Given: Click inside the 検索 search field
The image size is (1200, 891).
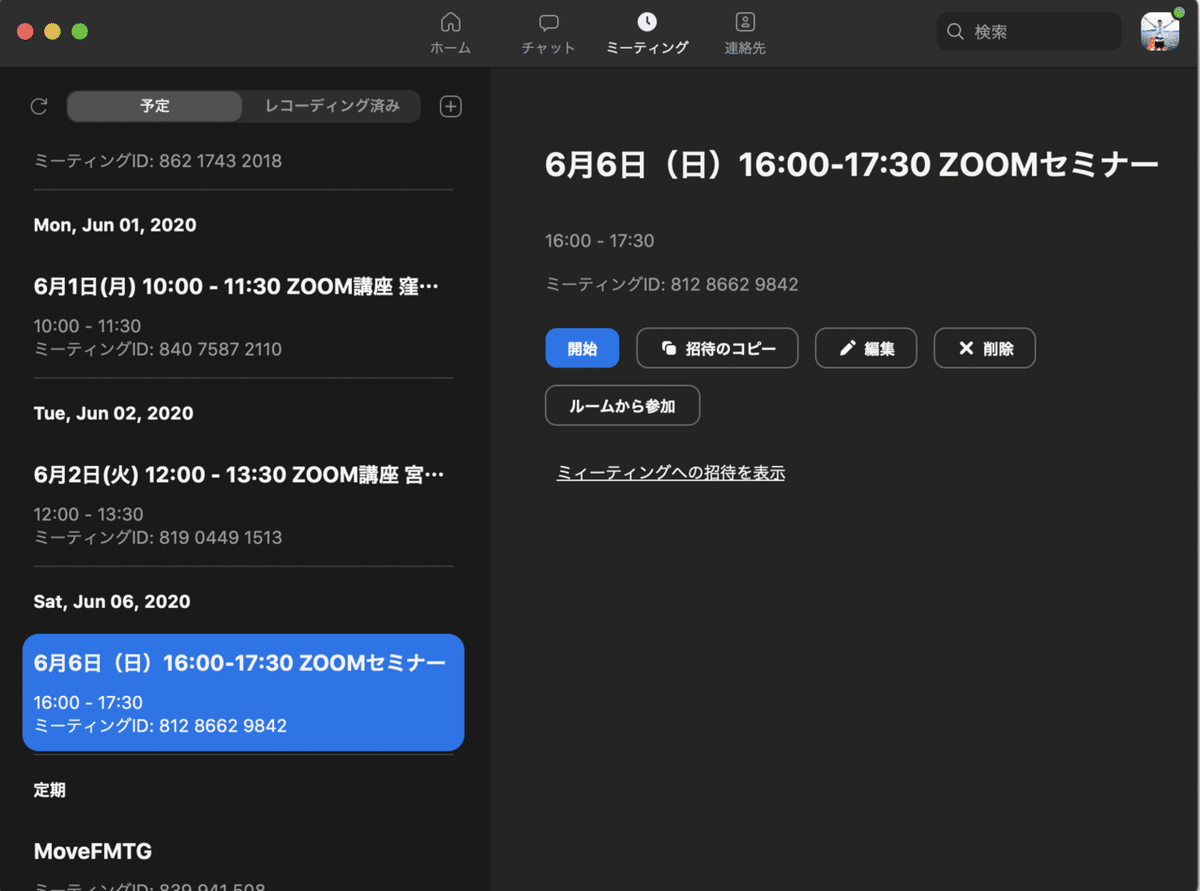Looking at the screenshot, I should (x=1028, y=31).
